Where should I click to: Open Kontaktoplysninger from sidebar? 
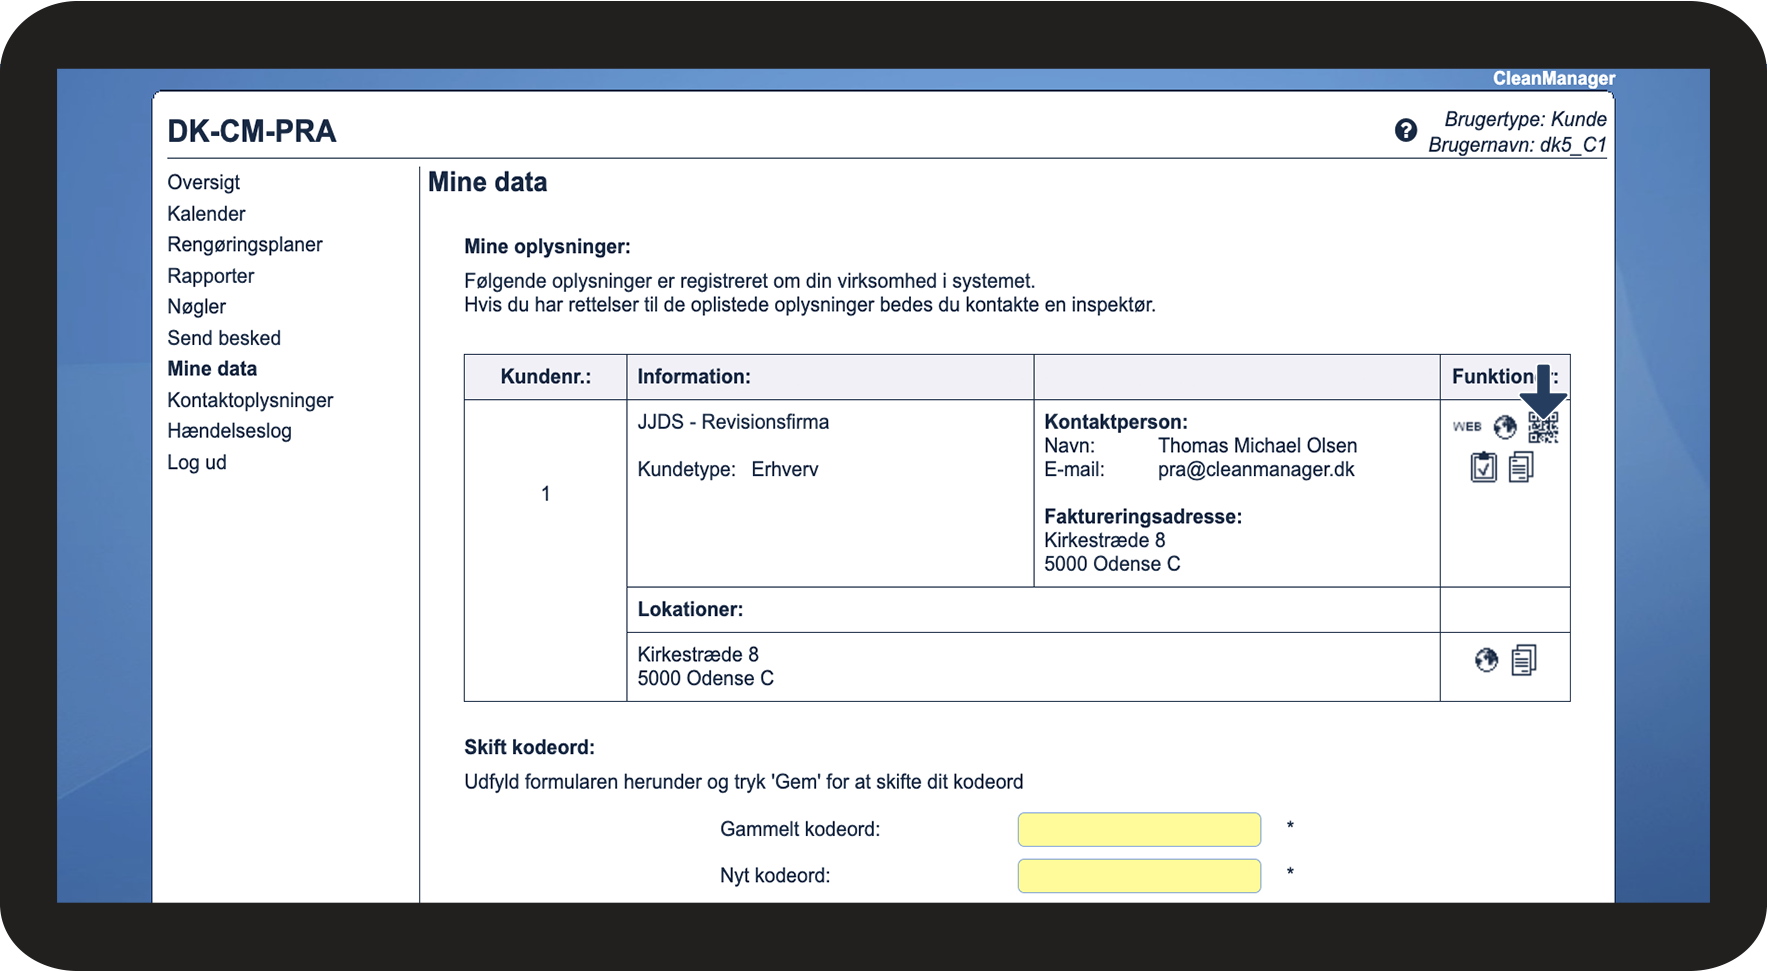coord(250,400)
